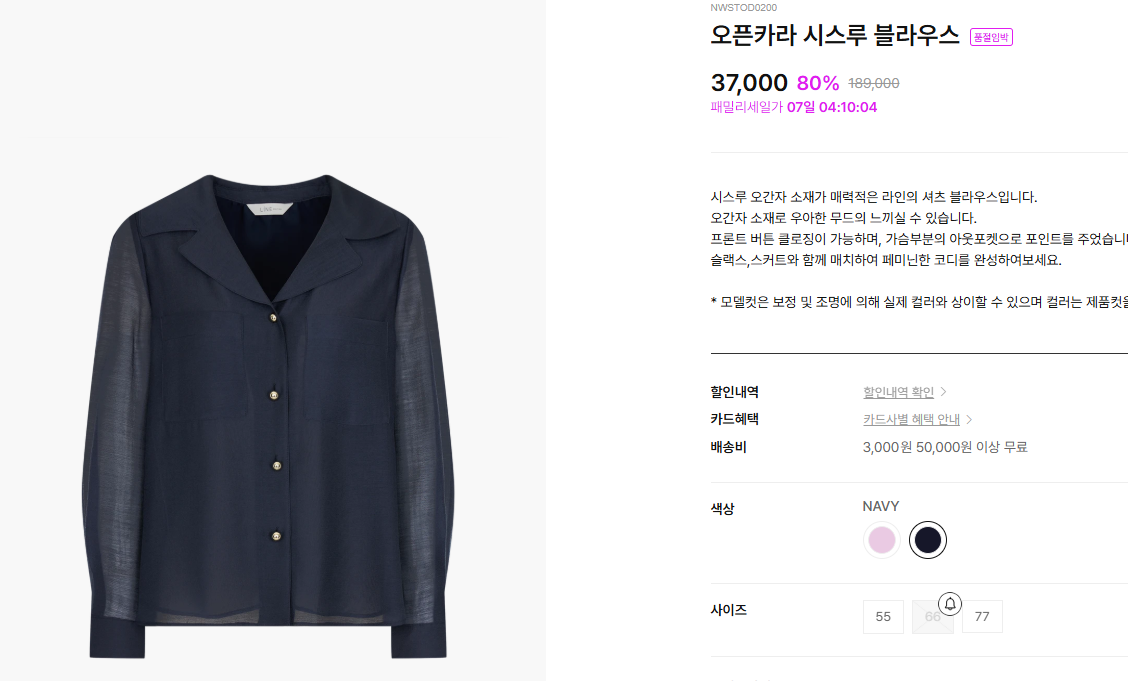Click the brand label inside blouse collar
The height and width of the screenshot is (681, 1128).
pyautogui.click(x=270, y=209)
